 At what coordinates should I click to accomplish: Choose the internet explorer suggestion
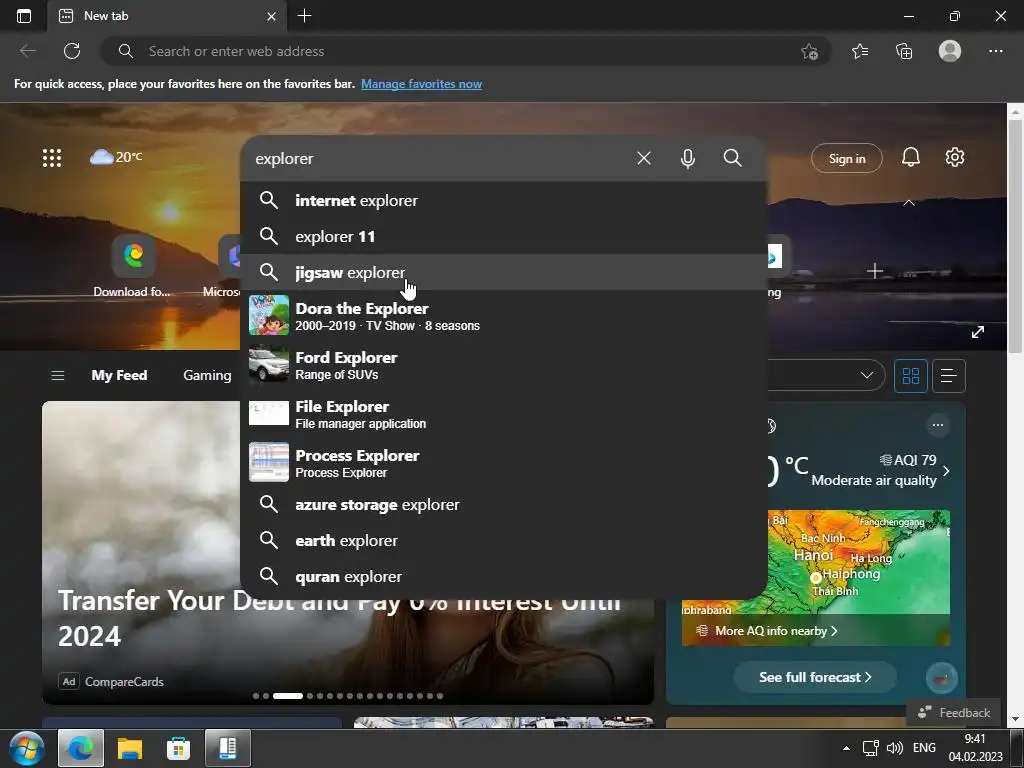click(x=504, y=200)
